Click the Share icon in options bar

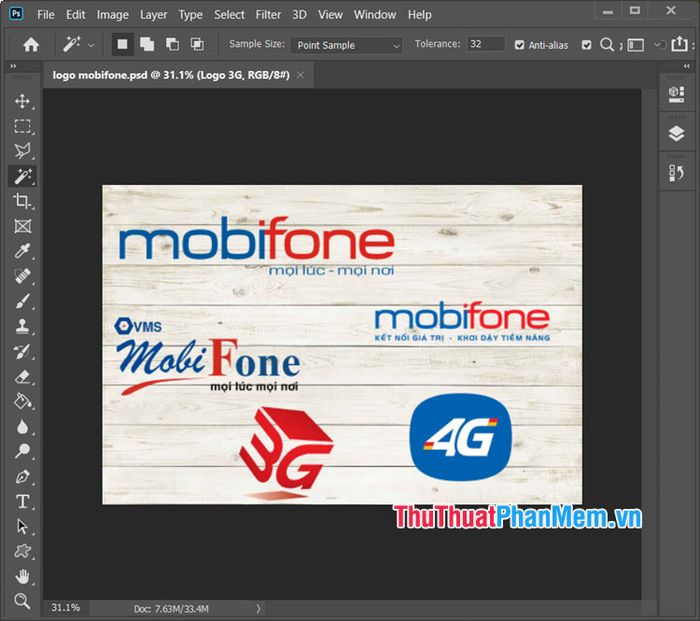pyautogui.click(x=679, y=44)
